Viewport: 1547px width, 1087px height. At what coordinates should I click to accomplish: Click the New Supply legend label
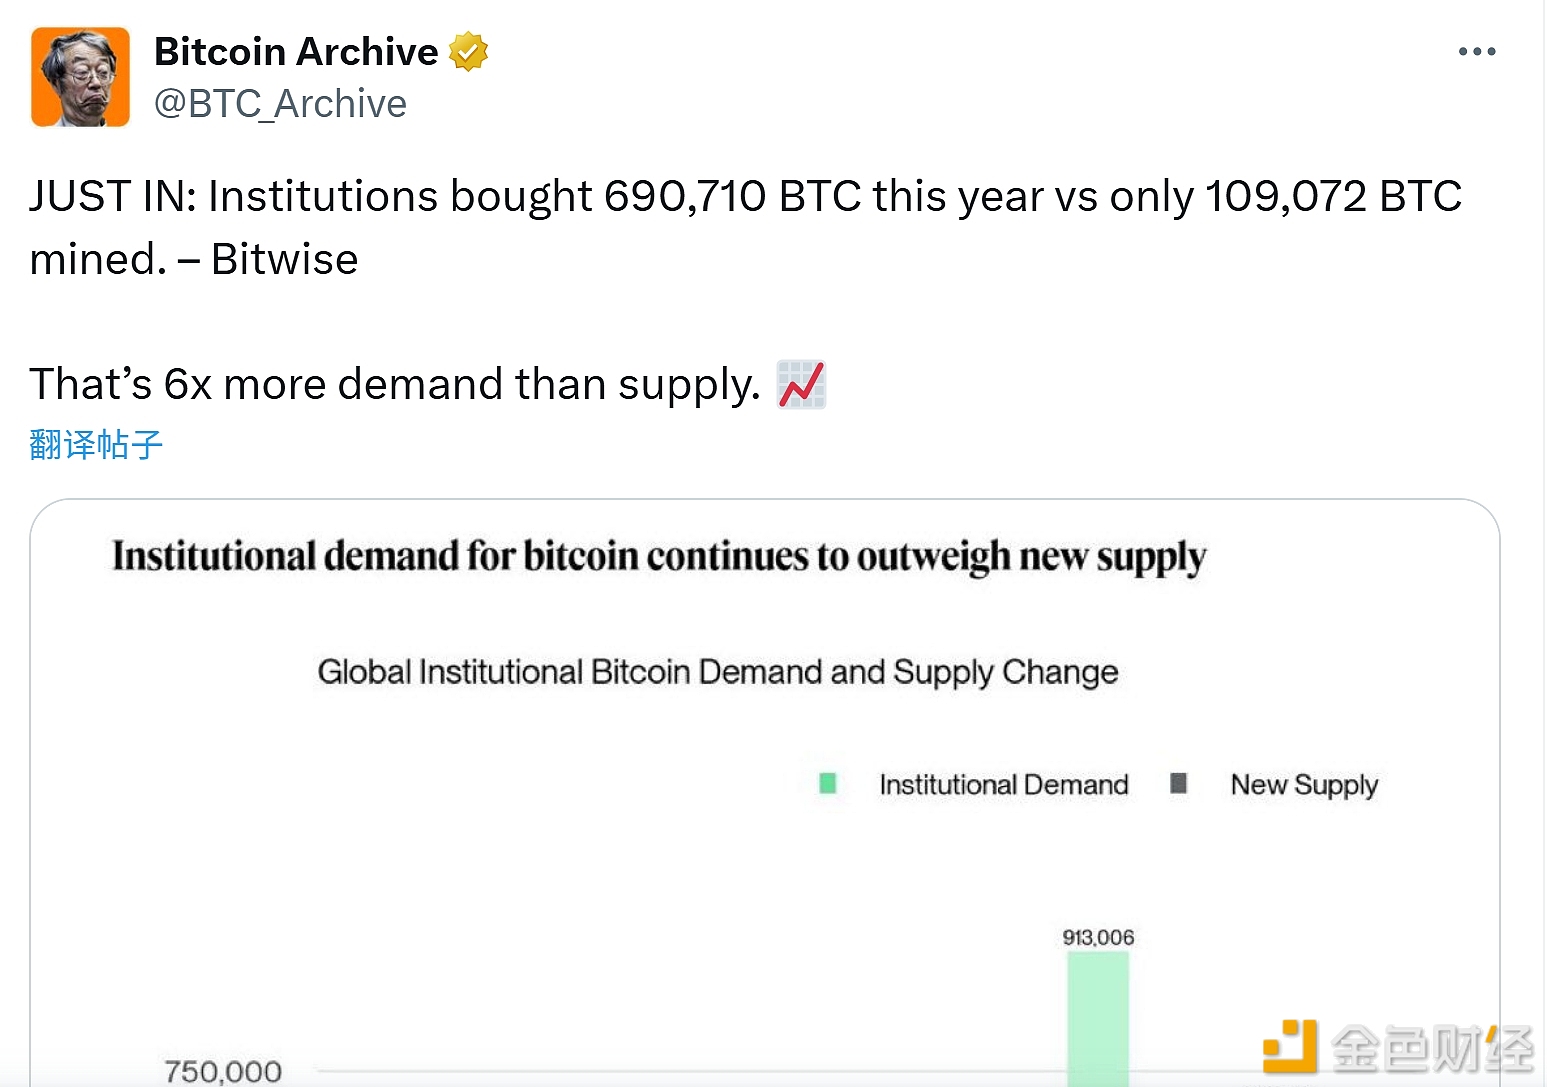point(1304,785)
